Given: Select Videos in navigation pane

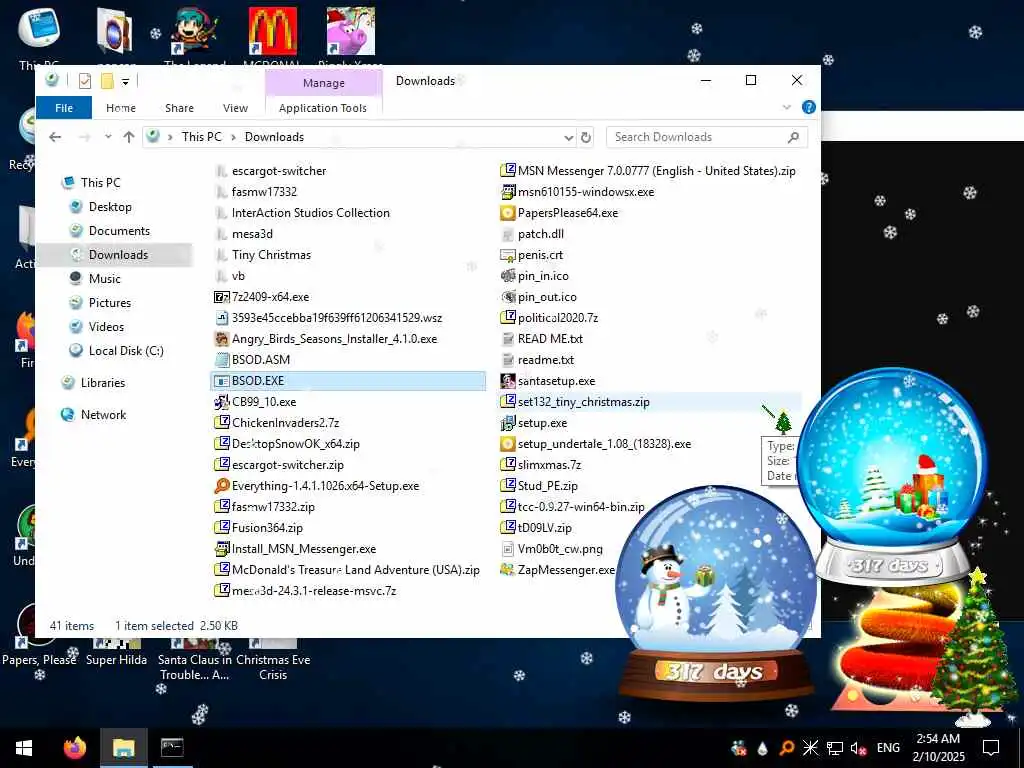Looking at the screenshot, I should point(106,327).
